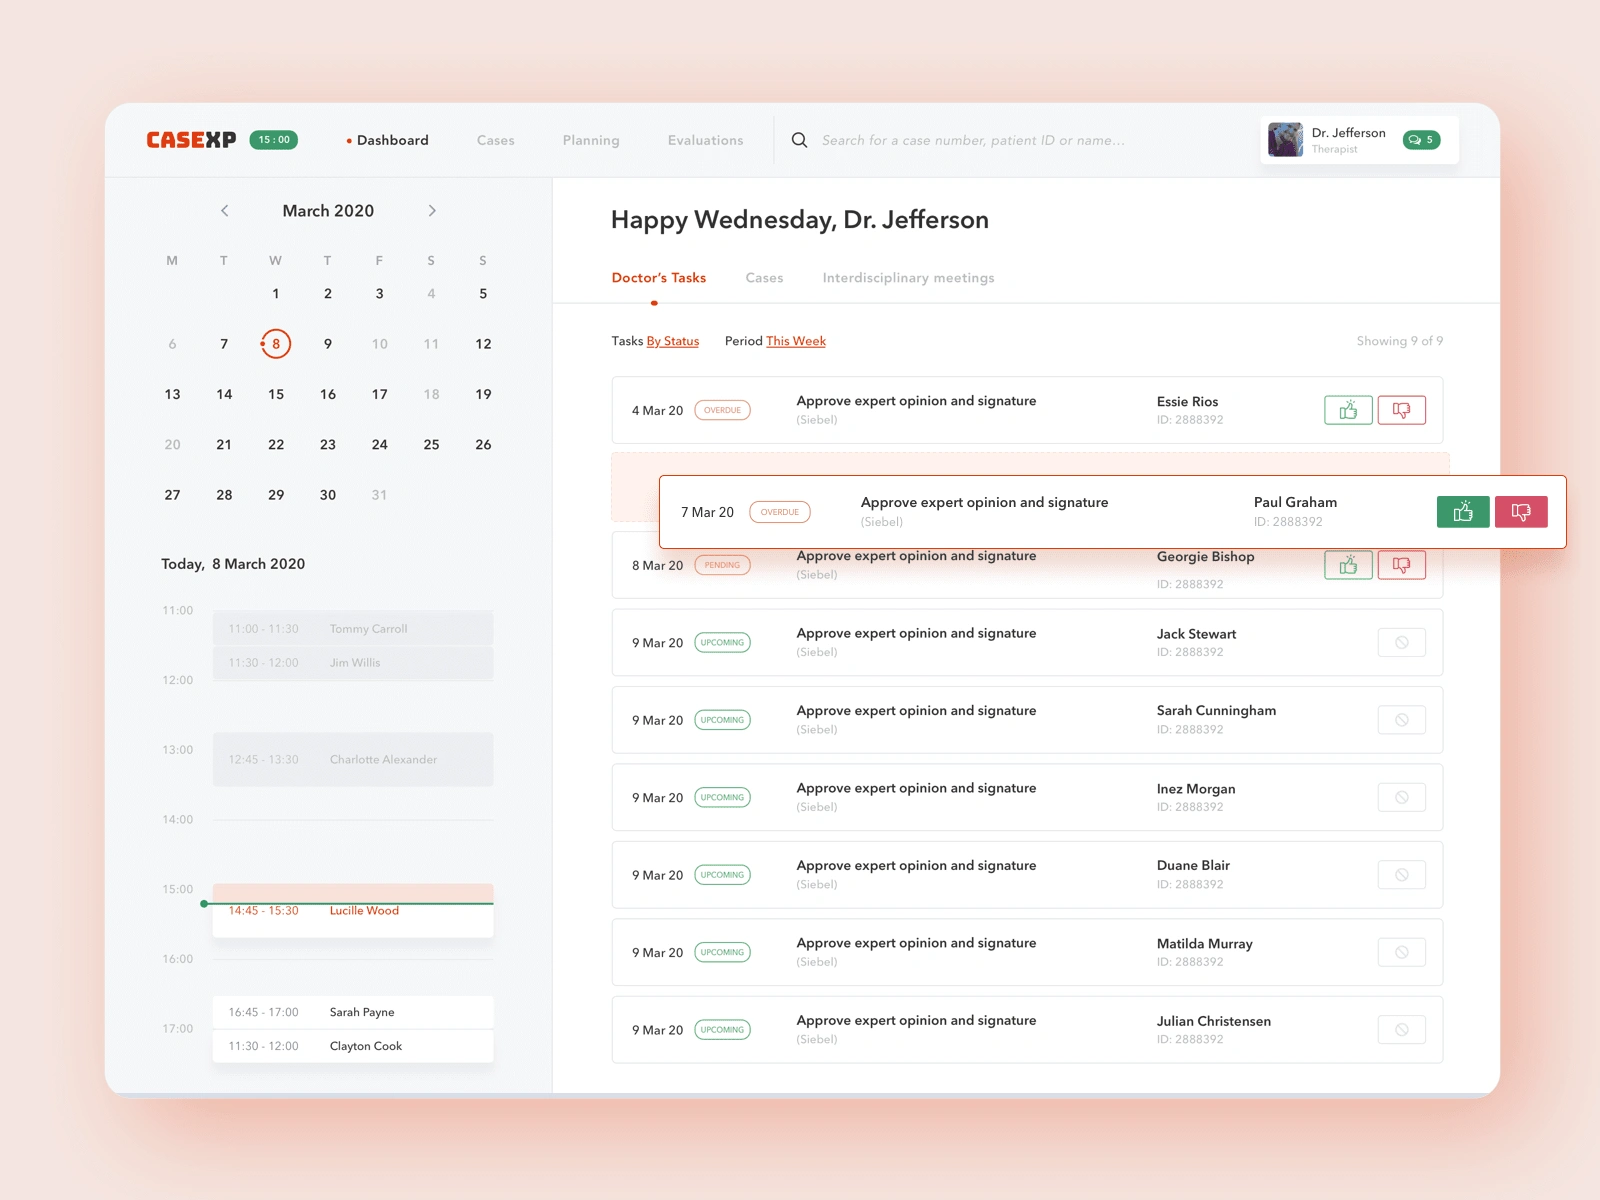Image resolution: width=1600 pixels, height=1200 pixels.
Task: Click the case search input field
Action: pos(973,140)
